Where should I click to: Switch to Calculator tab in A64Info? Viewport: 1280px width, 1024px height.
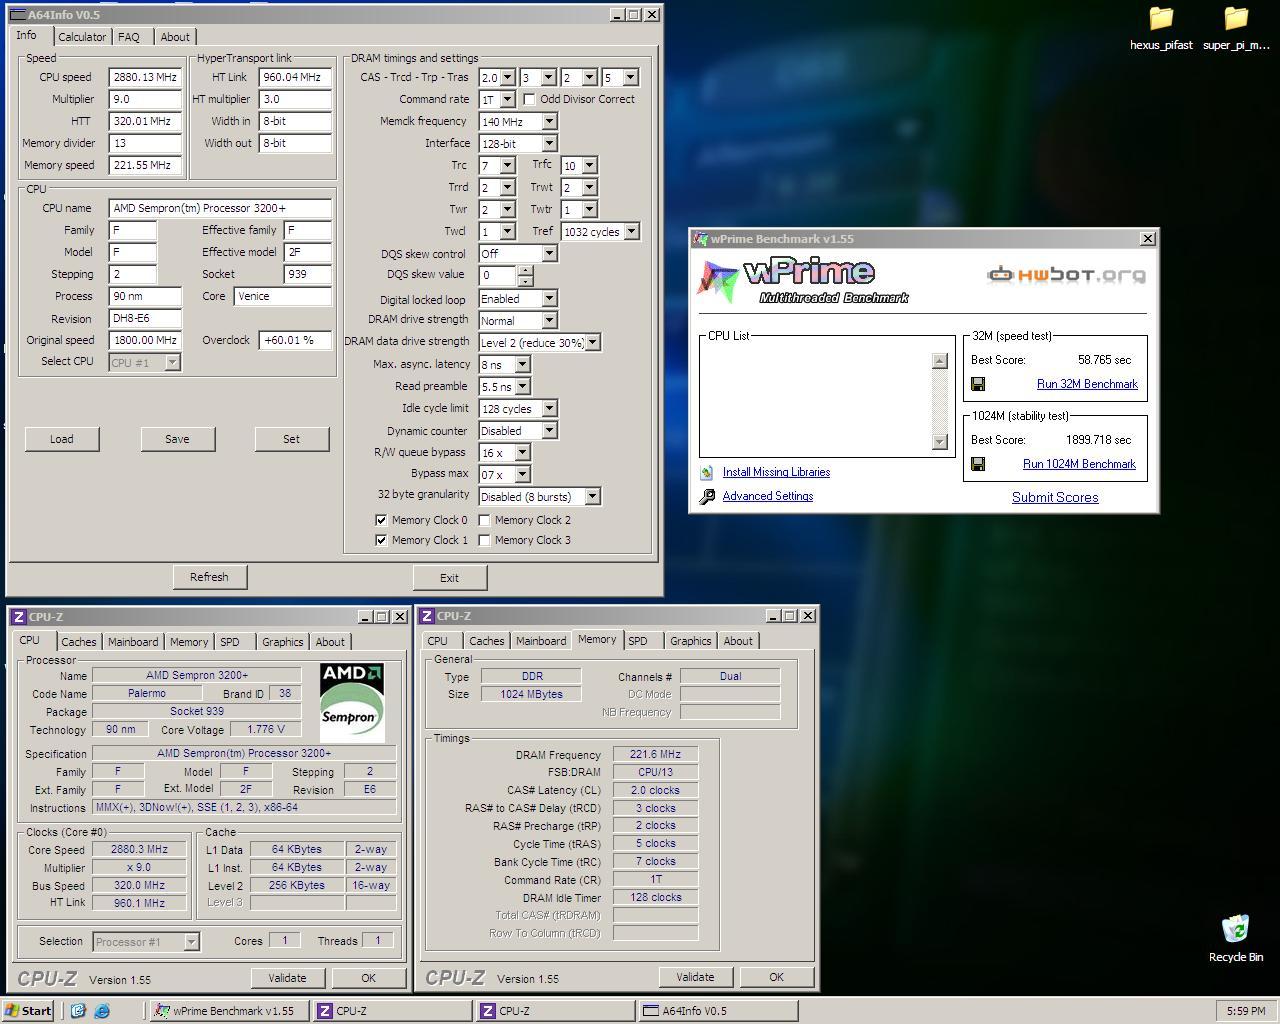pos(82,37)
